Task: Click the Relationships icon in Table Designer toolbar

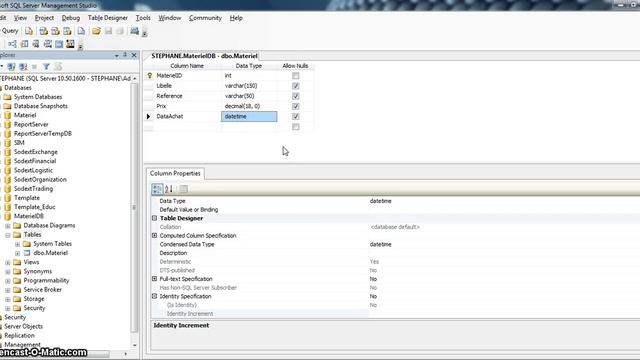Action: [12, 44]
